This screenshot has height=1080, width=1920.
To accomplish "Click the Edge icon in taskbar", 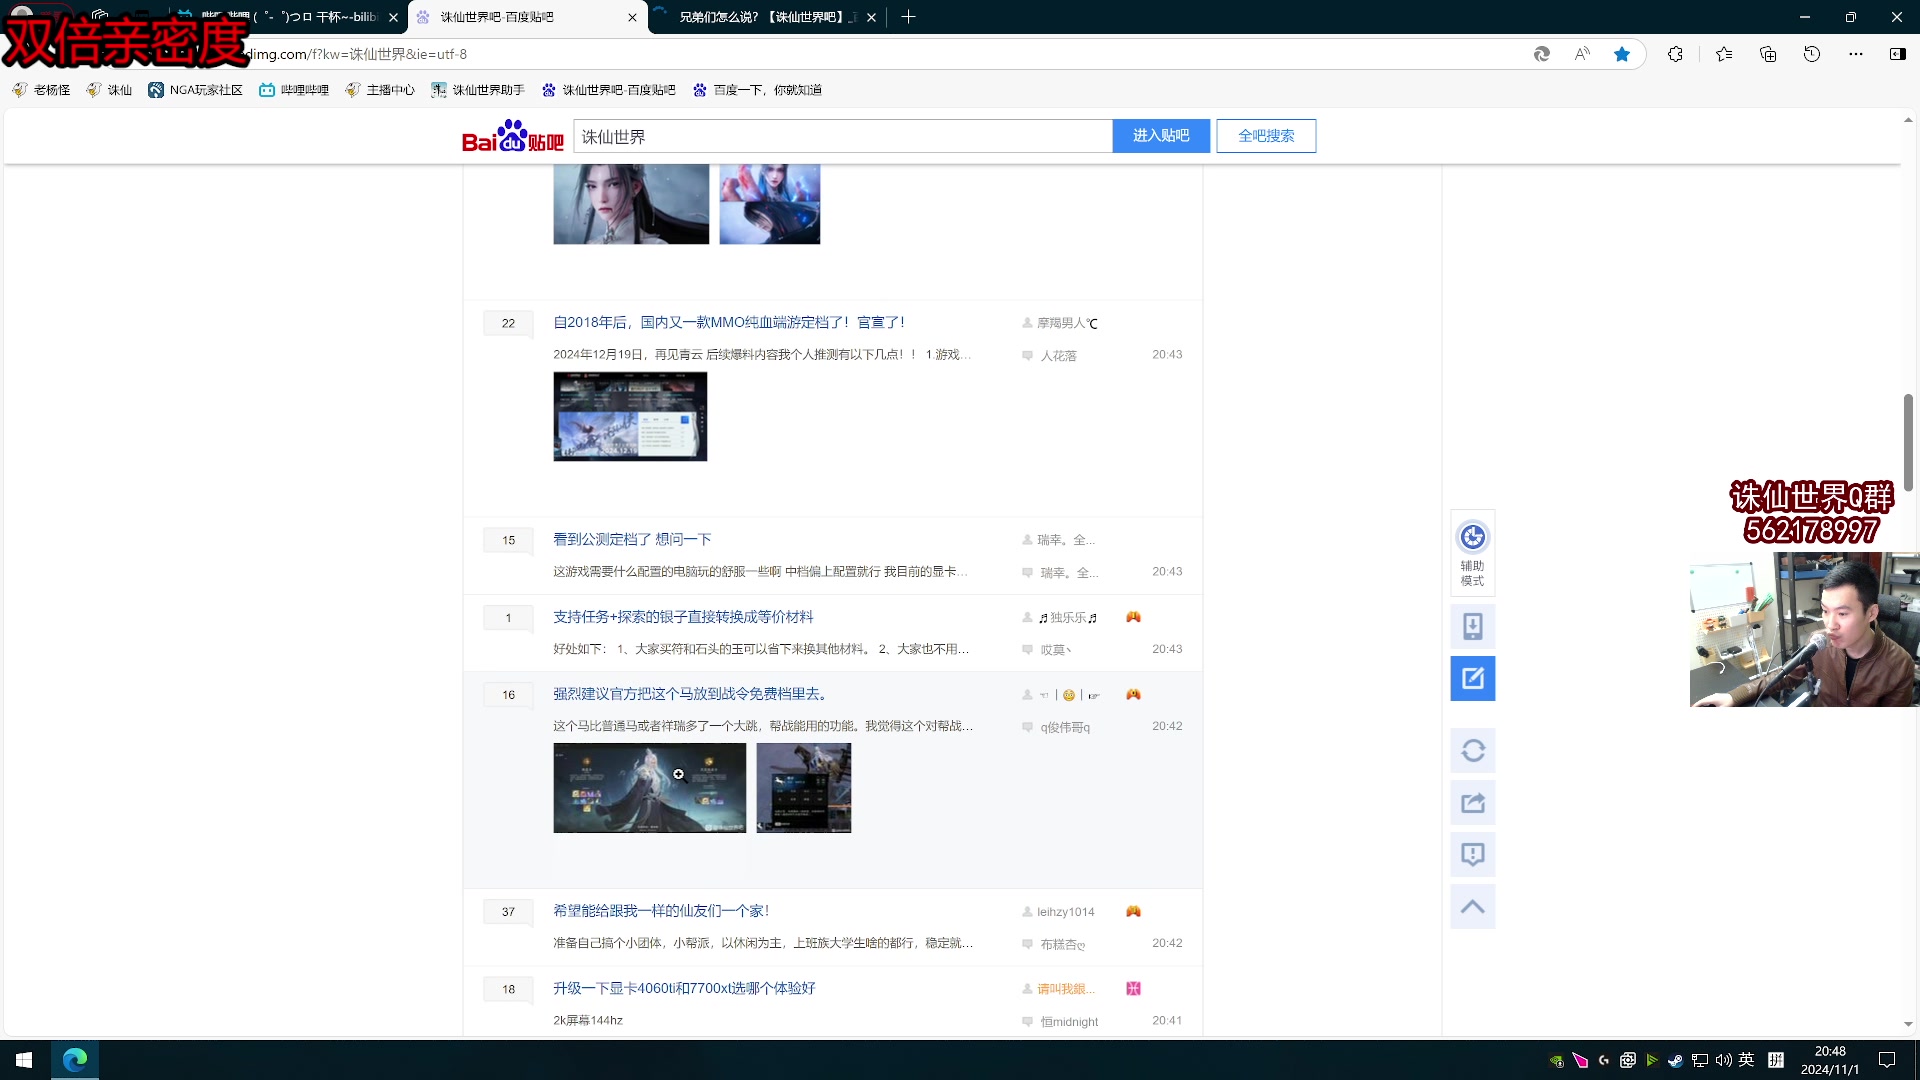I will 75,1059.
